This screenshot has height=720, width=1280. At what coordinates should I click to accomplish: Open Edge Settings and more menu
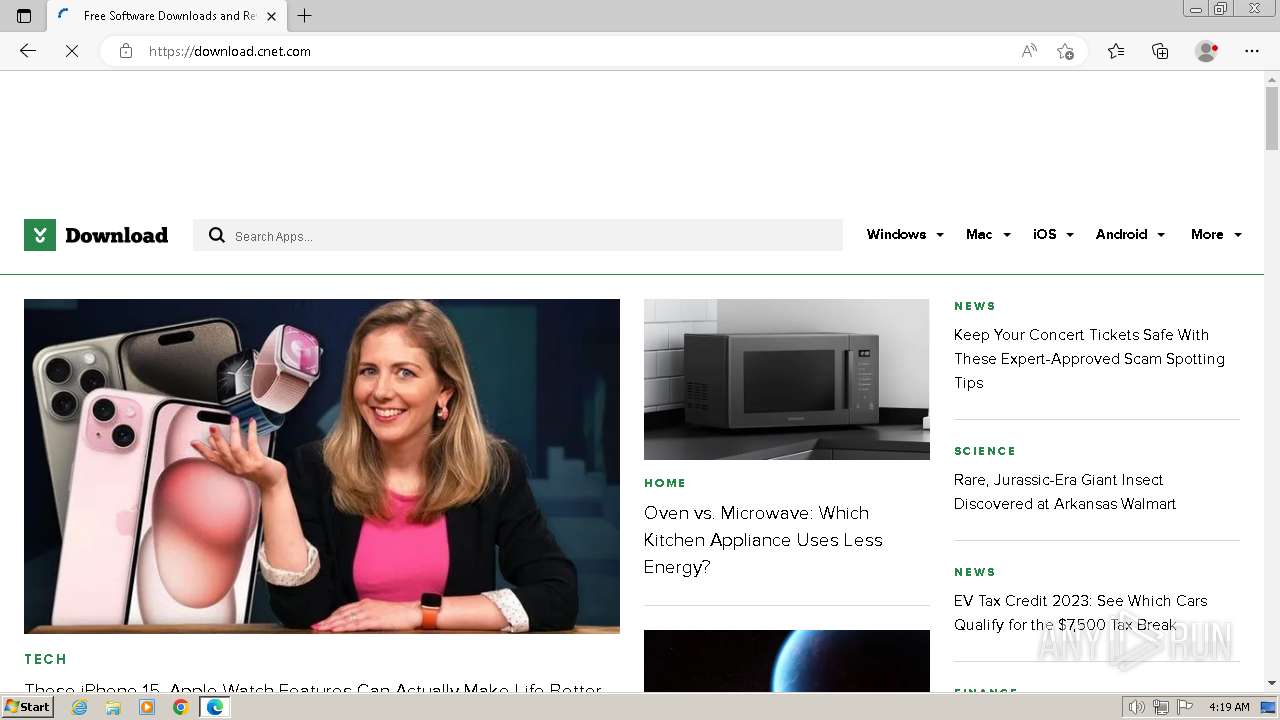coord(1252,51)
